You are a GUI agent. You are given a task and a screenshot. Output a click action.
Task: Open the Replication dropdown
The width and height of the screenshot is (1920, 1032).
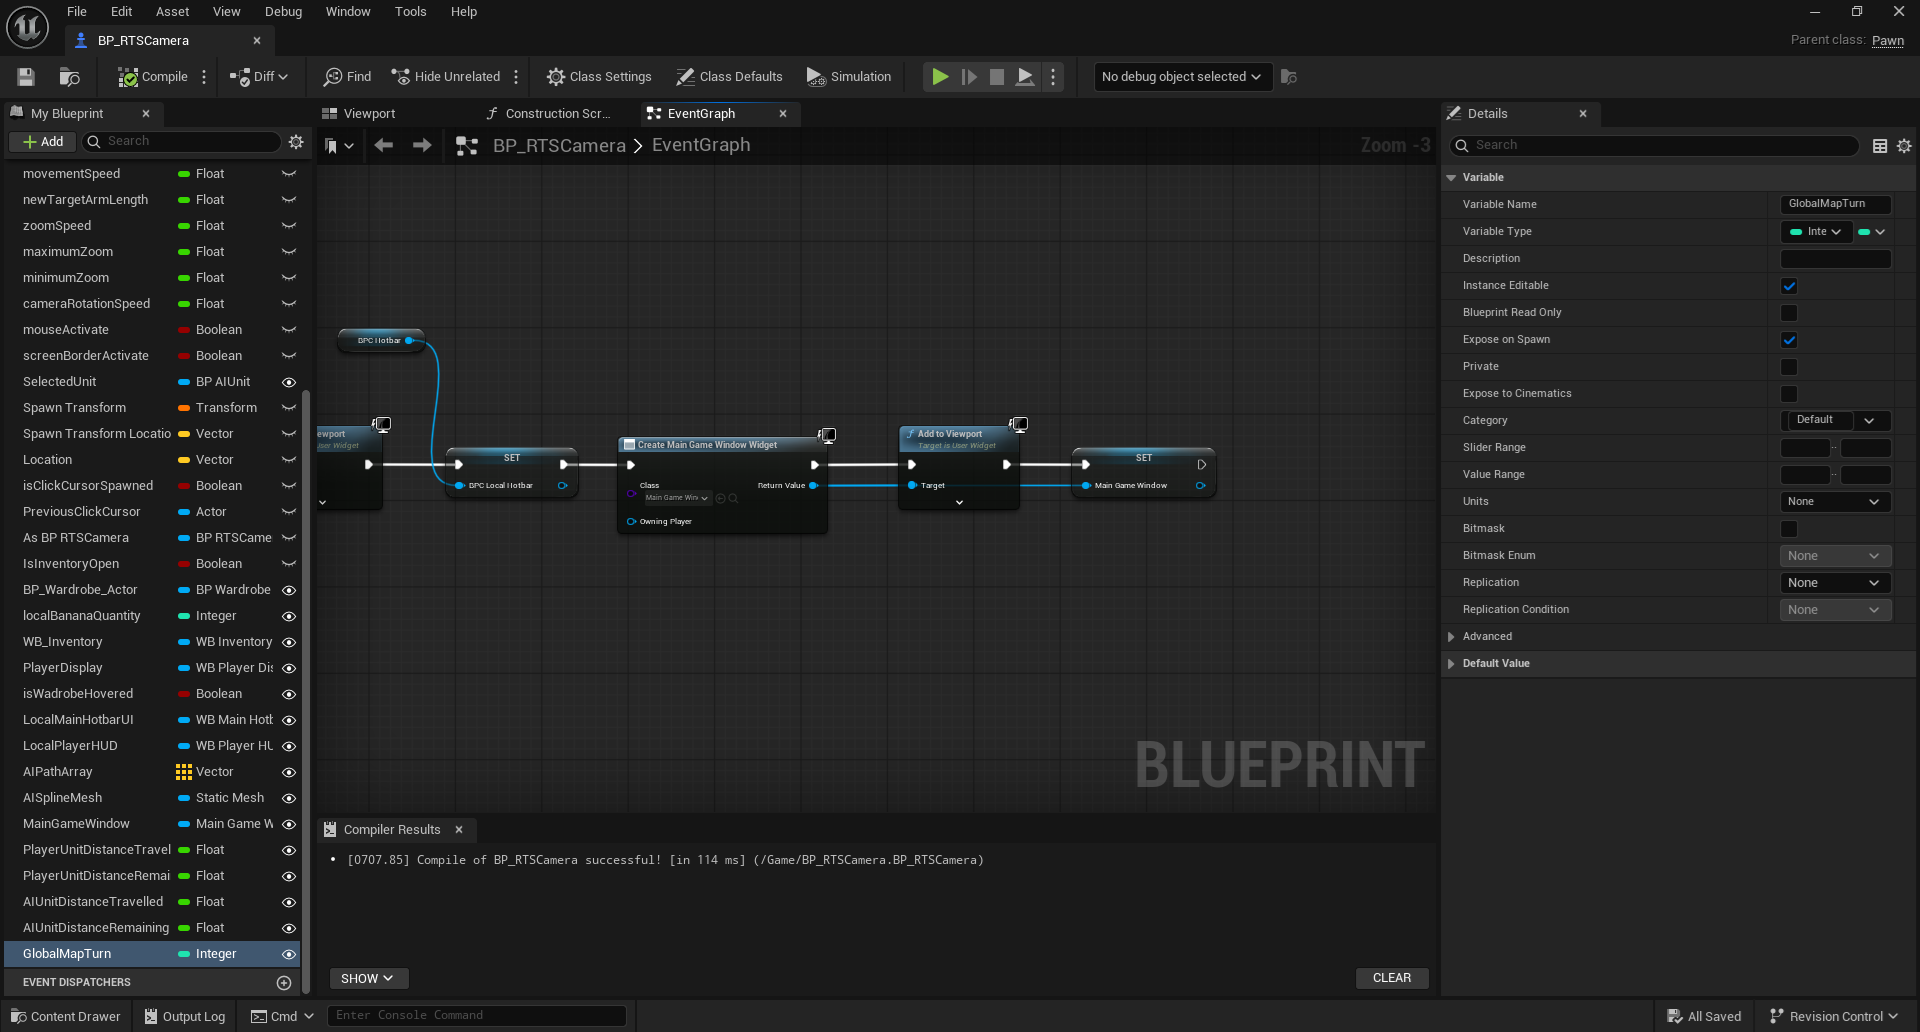[1835, 583]
